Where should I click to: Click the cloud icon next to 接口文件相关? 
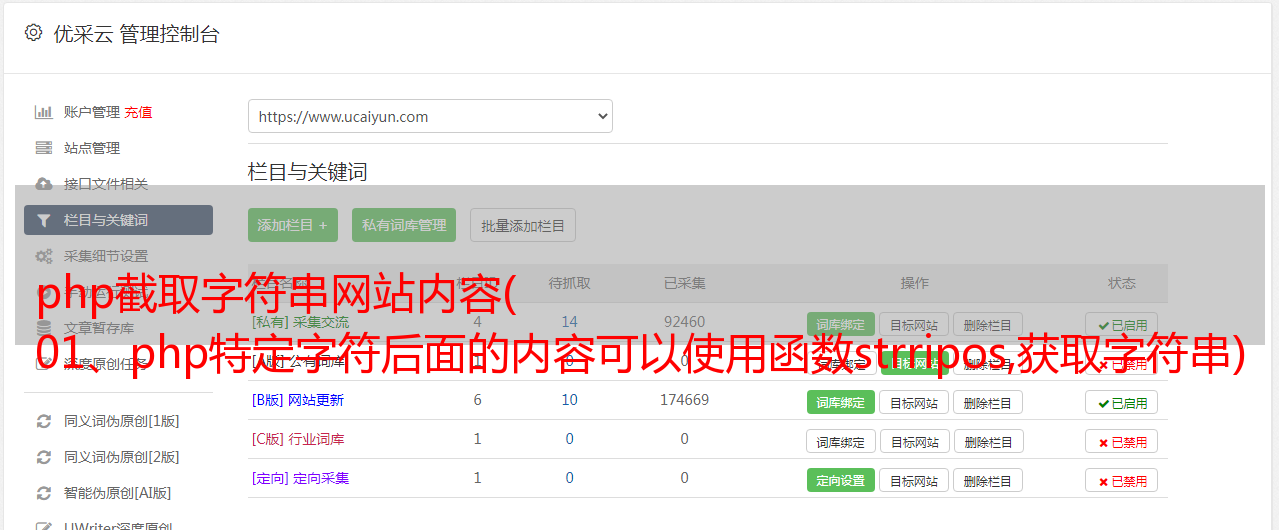pos(43,184)
